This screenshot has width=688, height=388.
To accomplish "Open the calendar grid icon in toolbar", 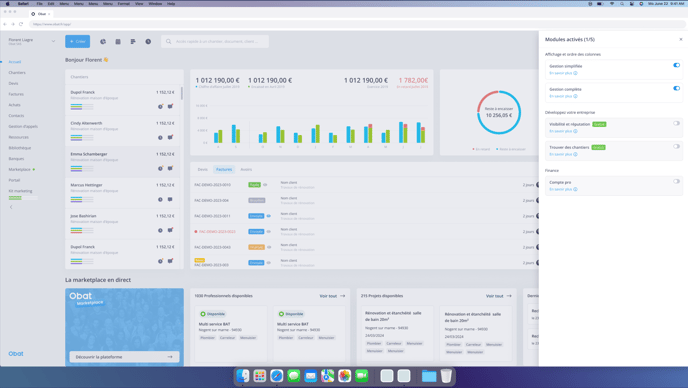I will [118, 41].
